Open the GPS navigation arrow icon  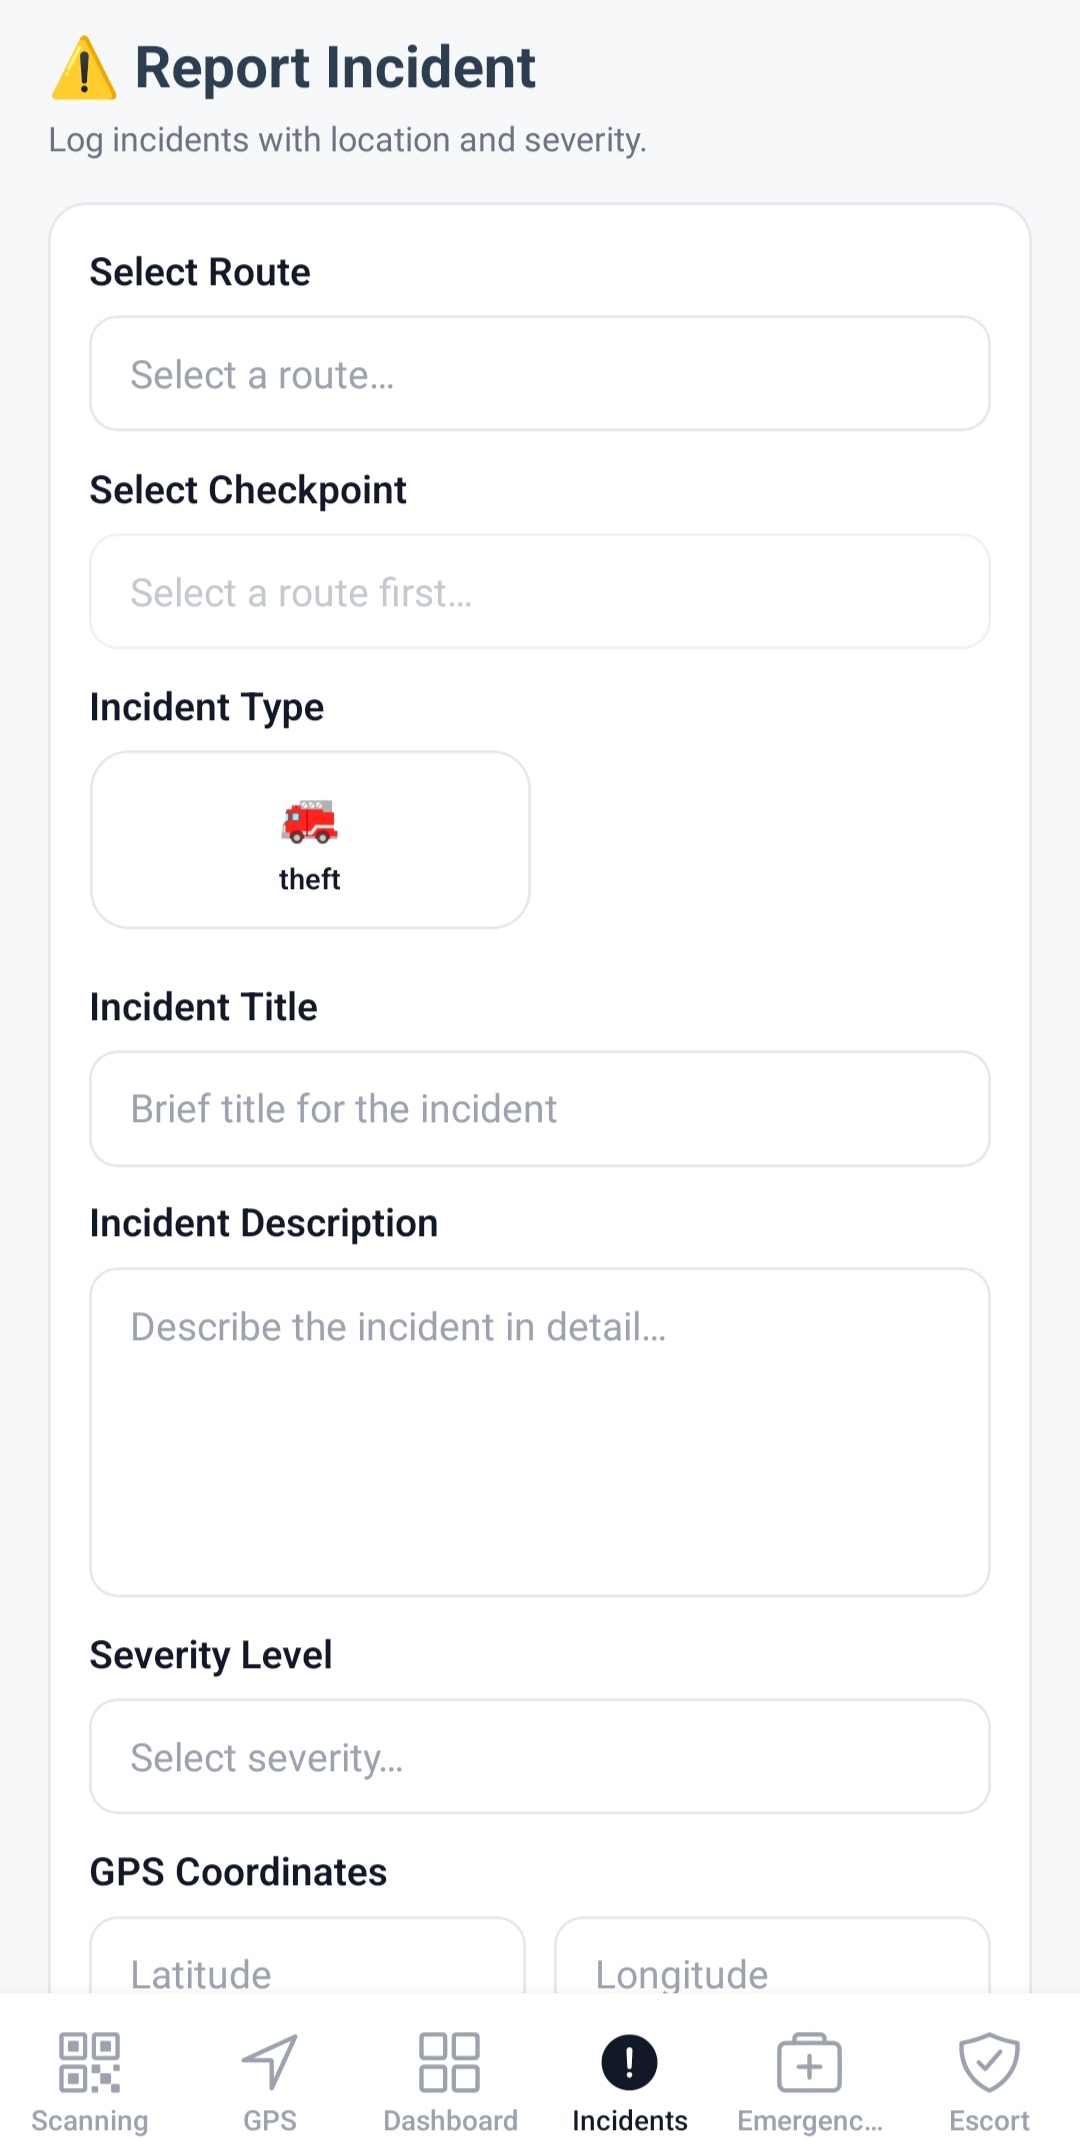tap(270, 2062)
